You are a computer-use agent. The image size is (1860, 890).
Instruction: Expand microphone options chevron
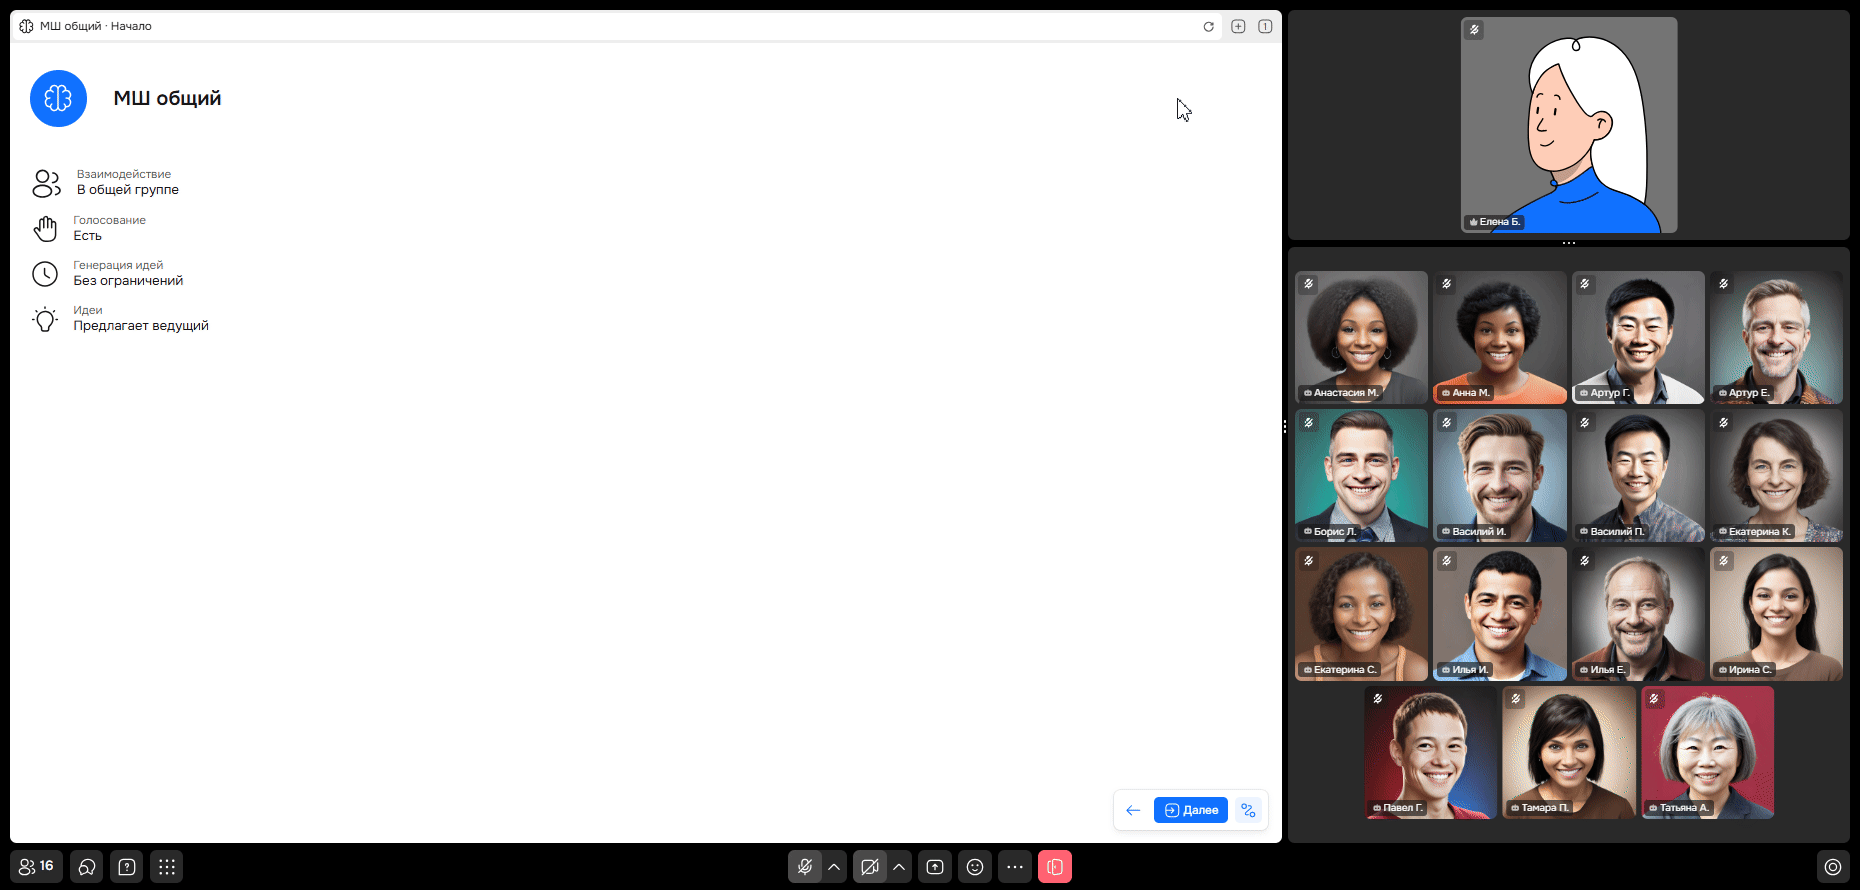(x=834, y=867)
